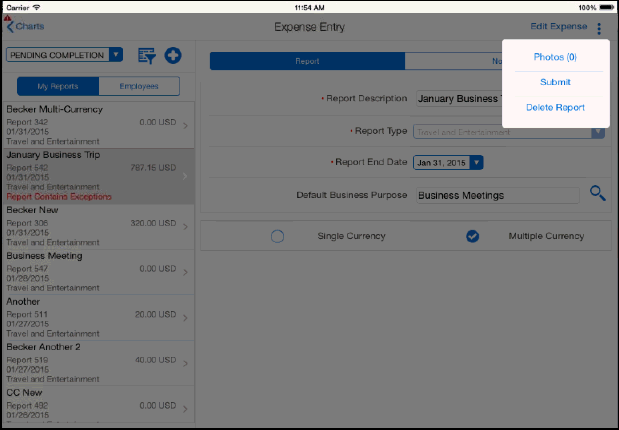
Task: Switch to the Employees tab
Action: pos(139,86)
